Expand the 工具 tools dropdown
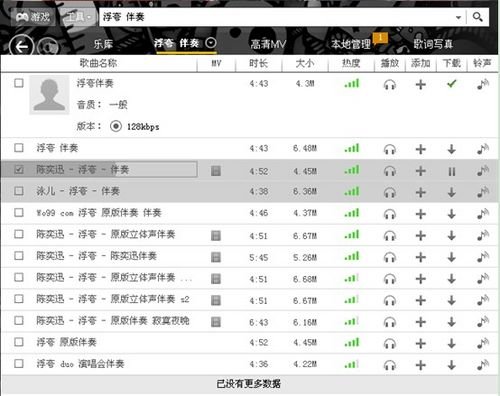 click(78, 17)
